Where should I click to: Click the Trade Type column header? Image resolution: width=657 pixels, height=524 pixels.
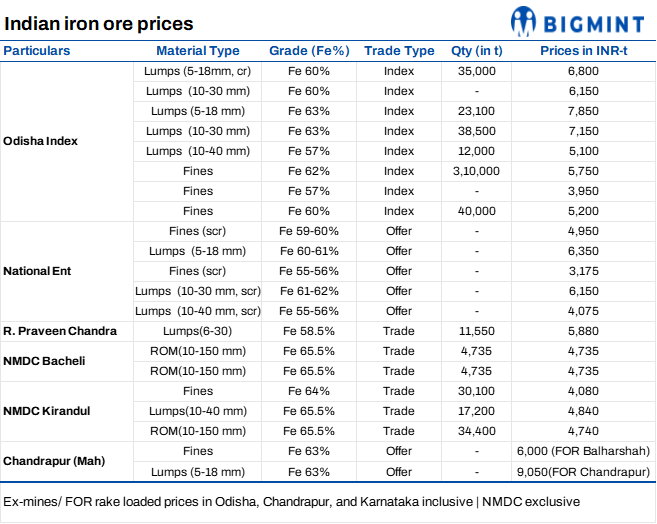pyautogui.click(x=399, y=51)
